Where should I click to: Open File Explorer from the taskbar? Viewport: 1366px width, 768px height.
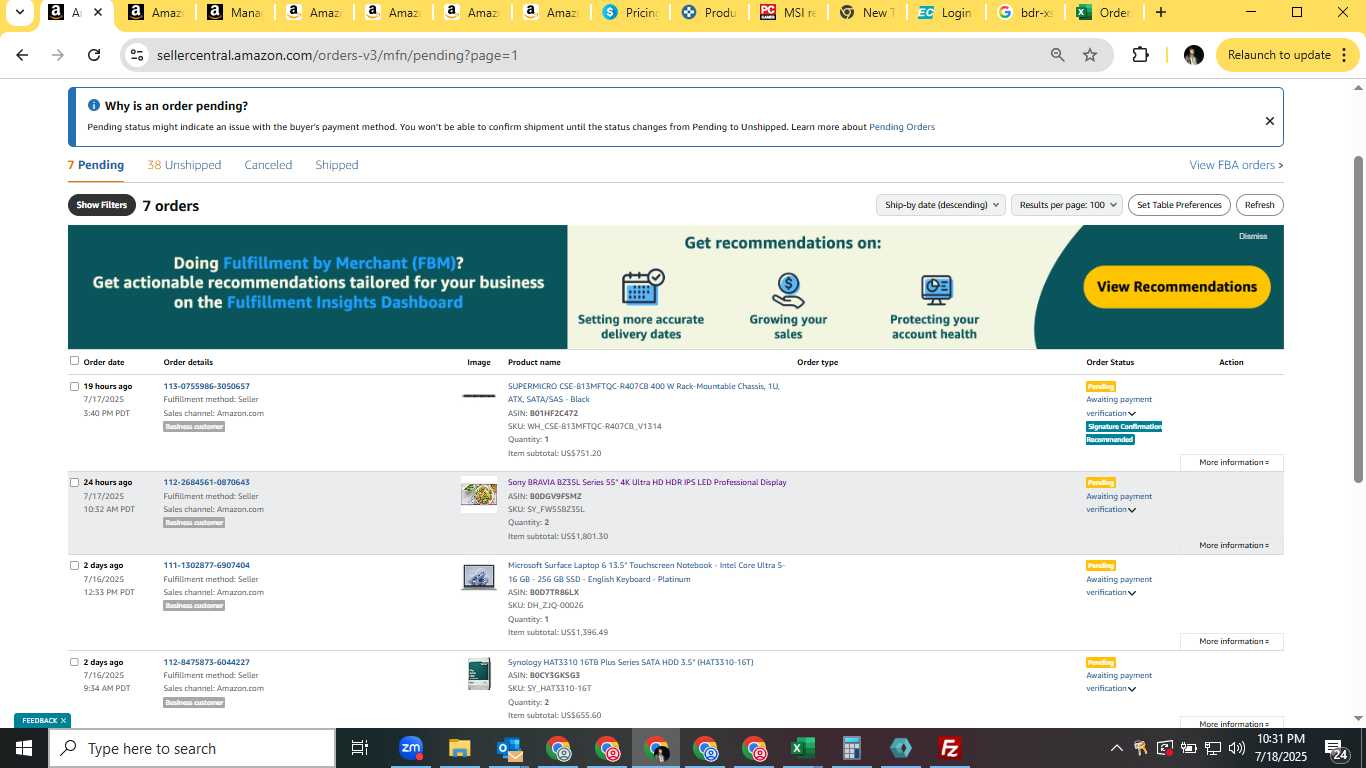tap(459, 748)
